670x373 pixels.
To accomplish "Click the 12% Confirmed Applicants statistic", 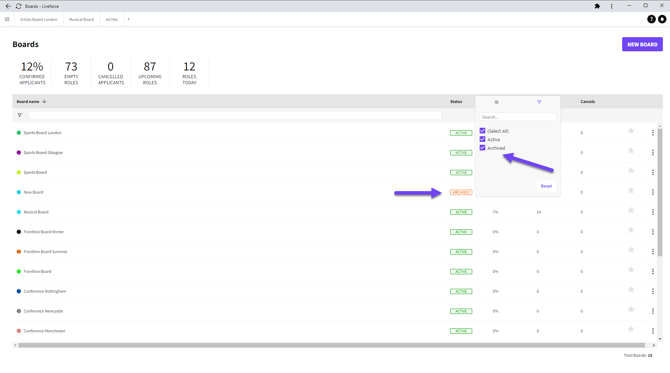I will coord(32,73).
